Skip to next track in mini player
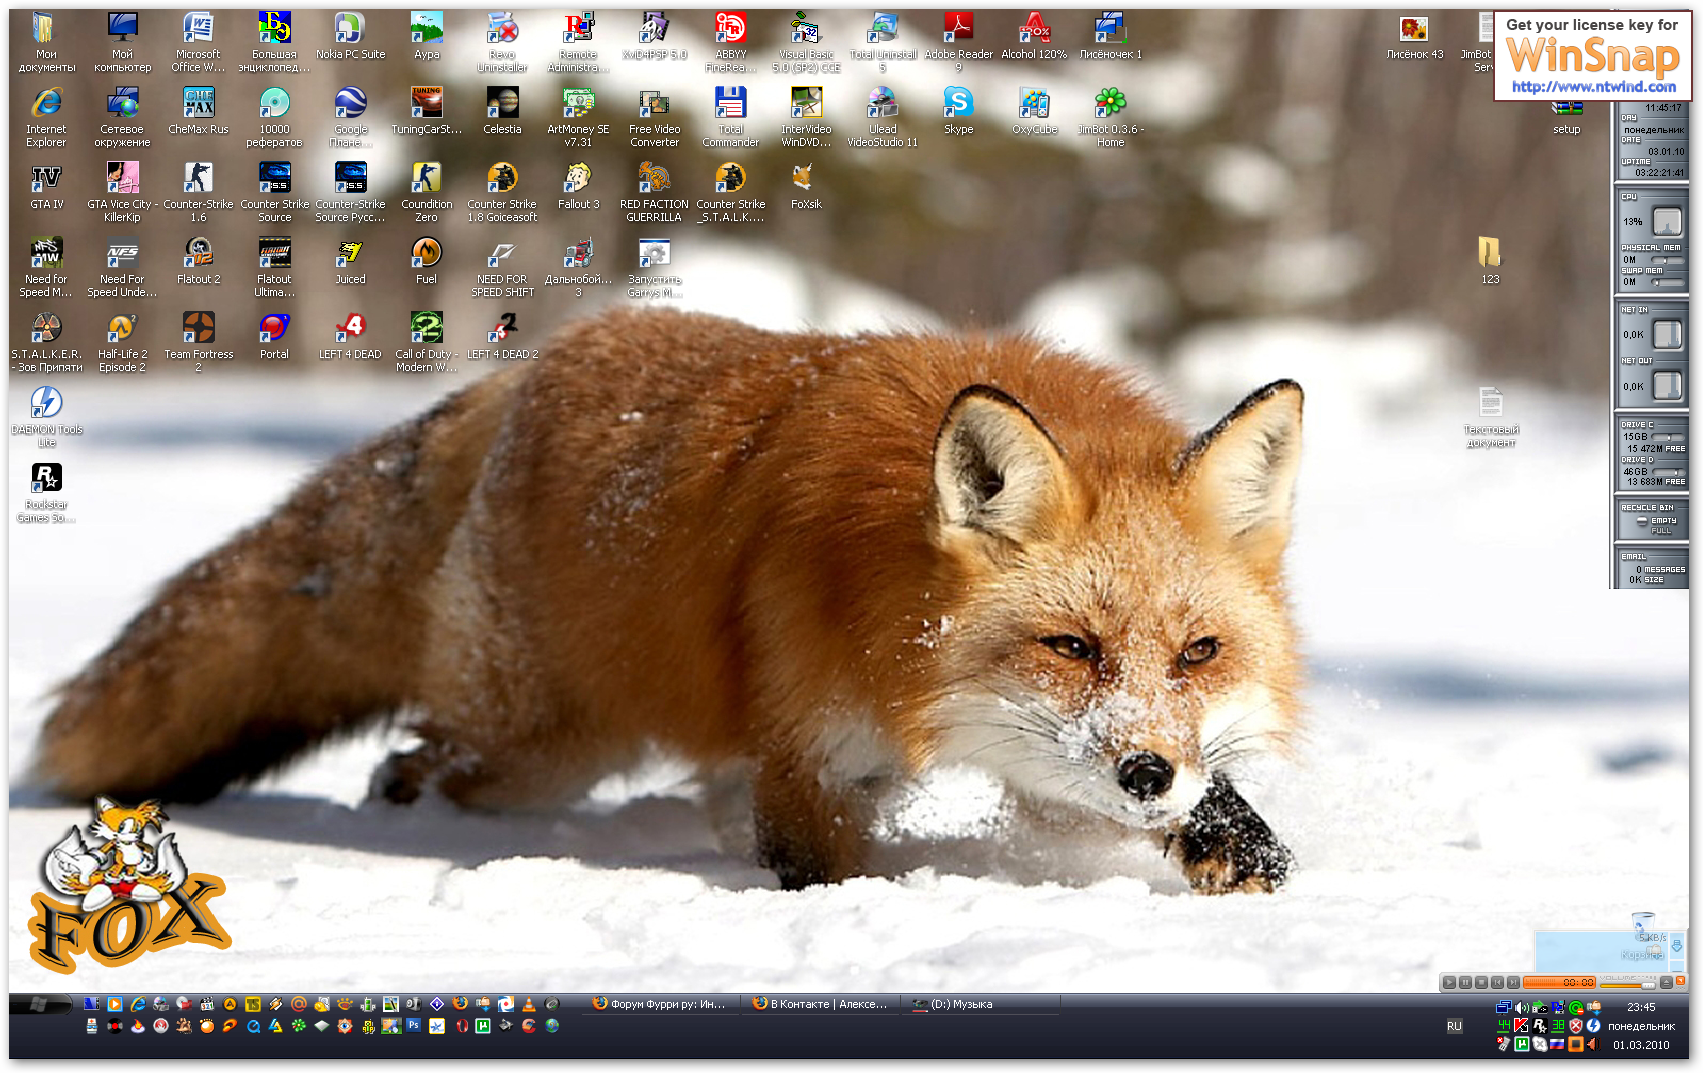 click(x=1513, y=982)
